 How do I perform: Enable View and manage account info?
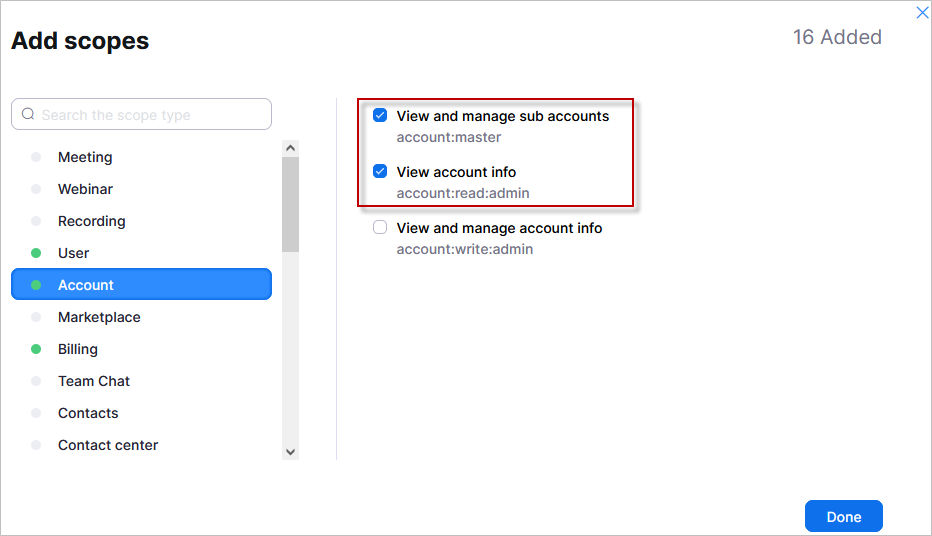(x=380, y=228)
